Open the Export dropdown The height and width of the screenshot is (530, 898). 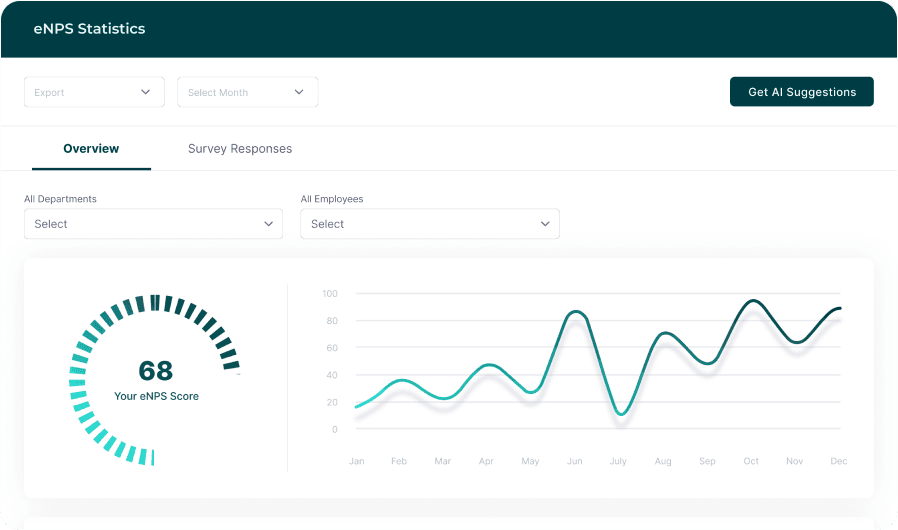point(93,92)
